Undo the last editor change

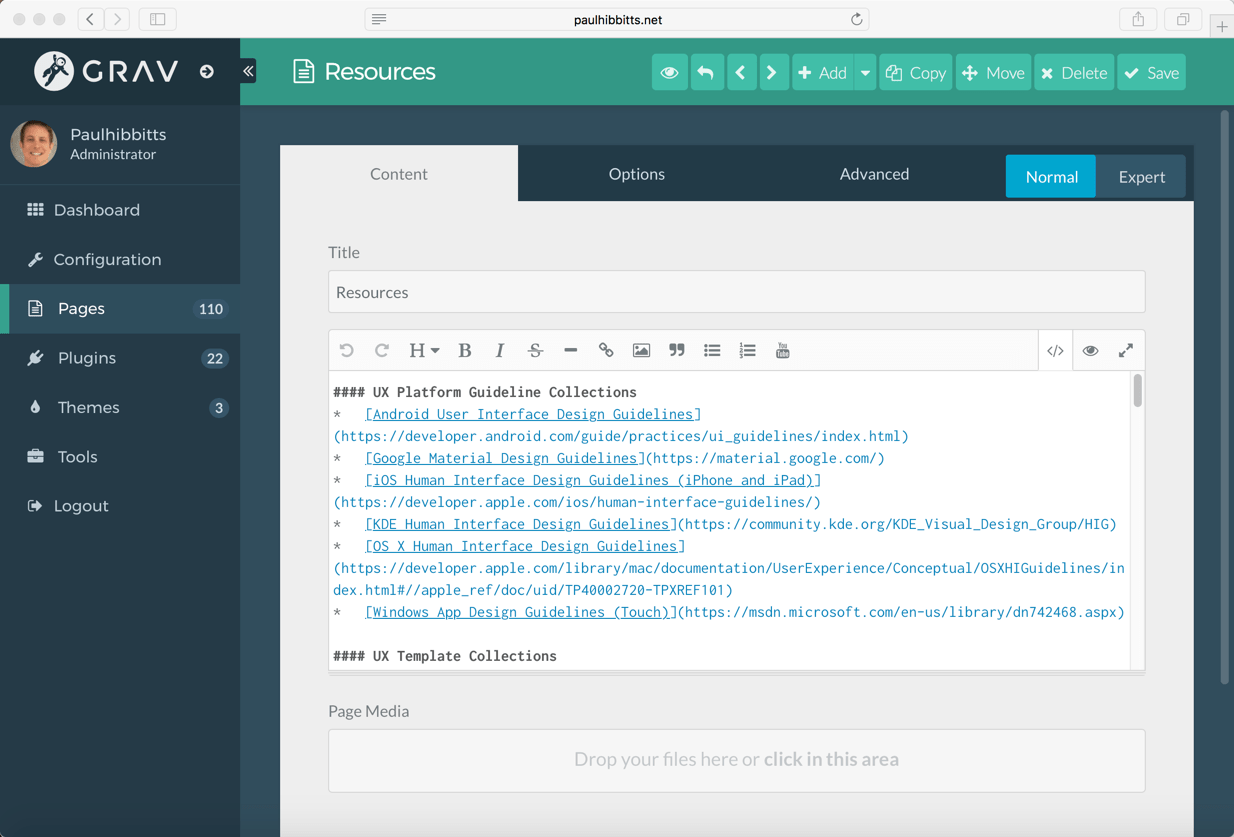tap(346, 350)
